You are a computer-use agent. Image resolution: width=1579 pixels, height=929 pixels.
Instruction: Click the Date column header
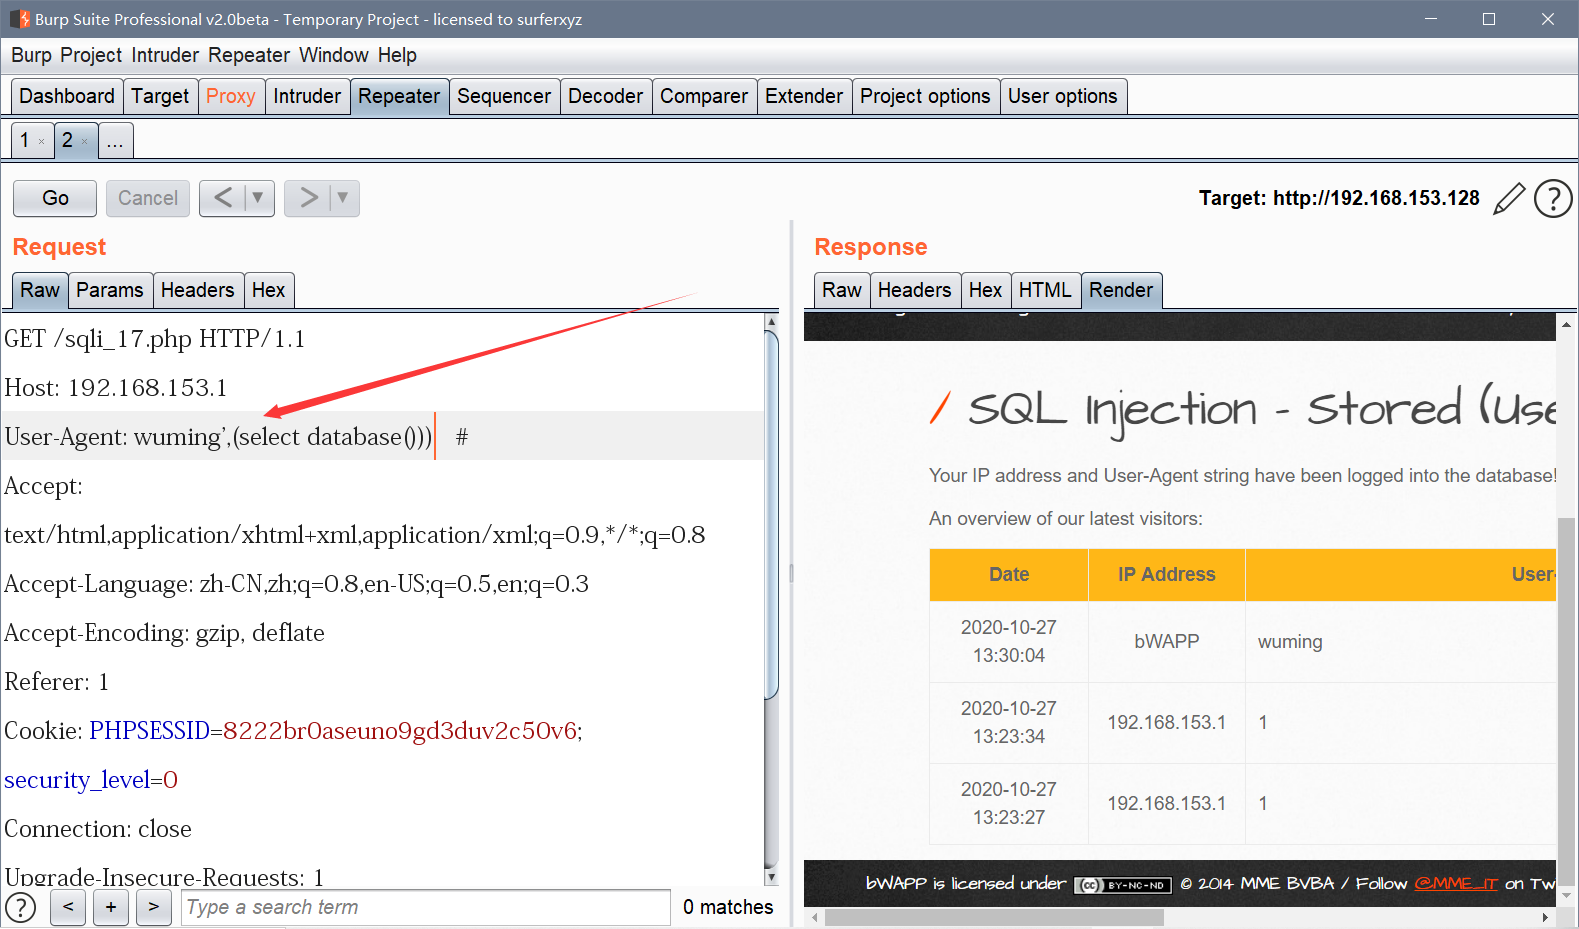point(1009,574)
